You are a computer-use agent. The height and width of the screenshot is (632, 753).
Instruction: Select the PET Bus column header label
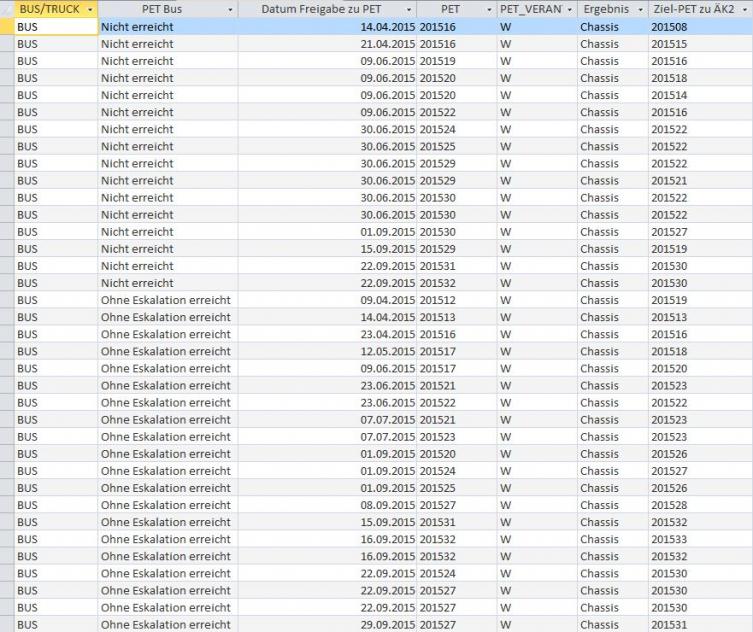pyautogui.click(x=162, y=9)
